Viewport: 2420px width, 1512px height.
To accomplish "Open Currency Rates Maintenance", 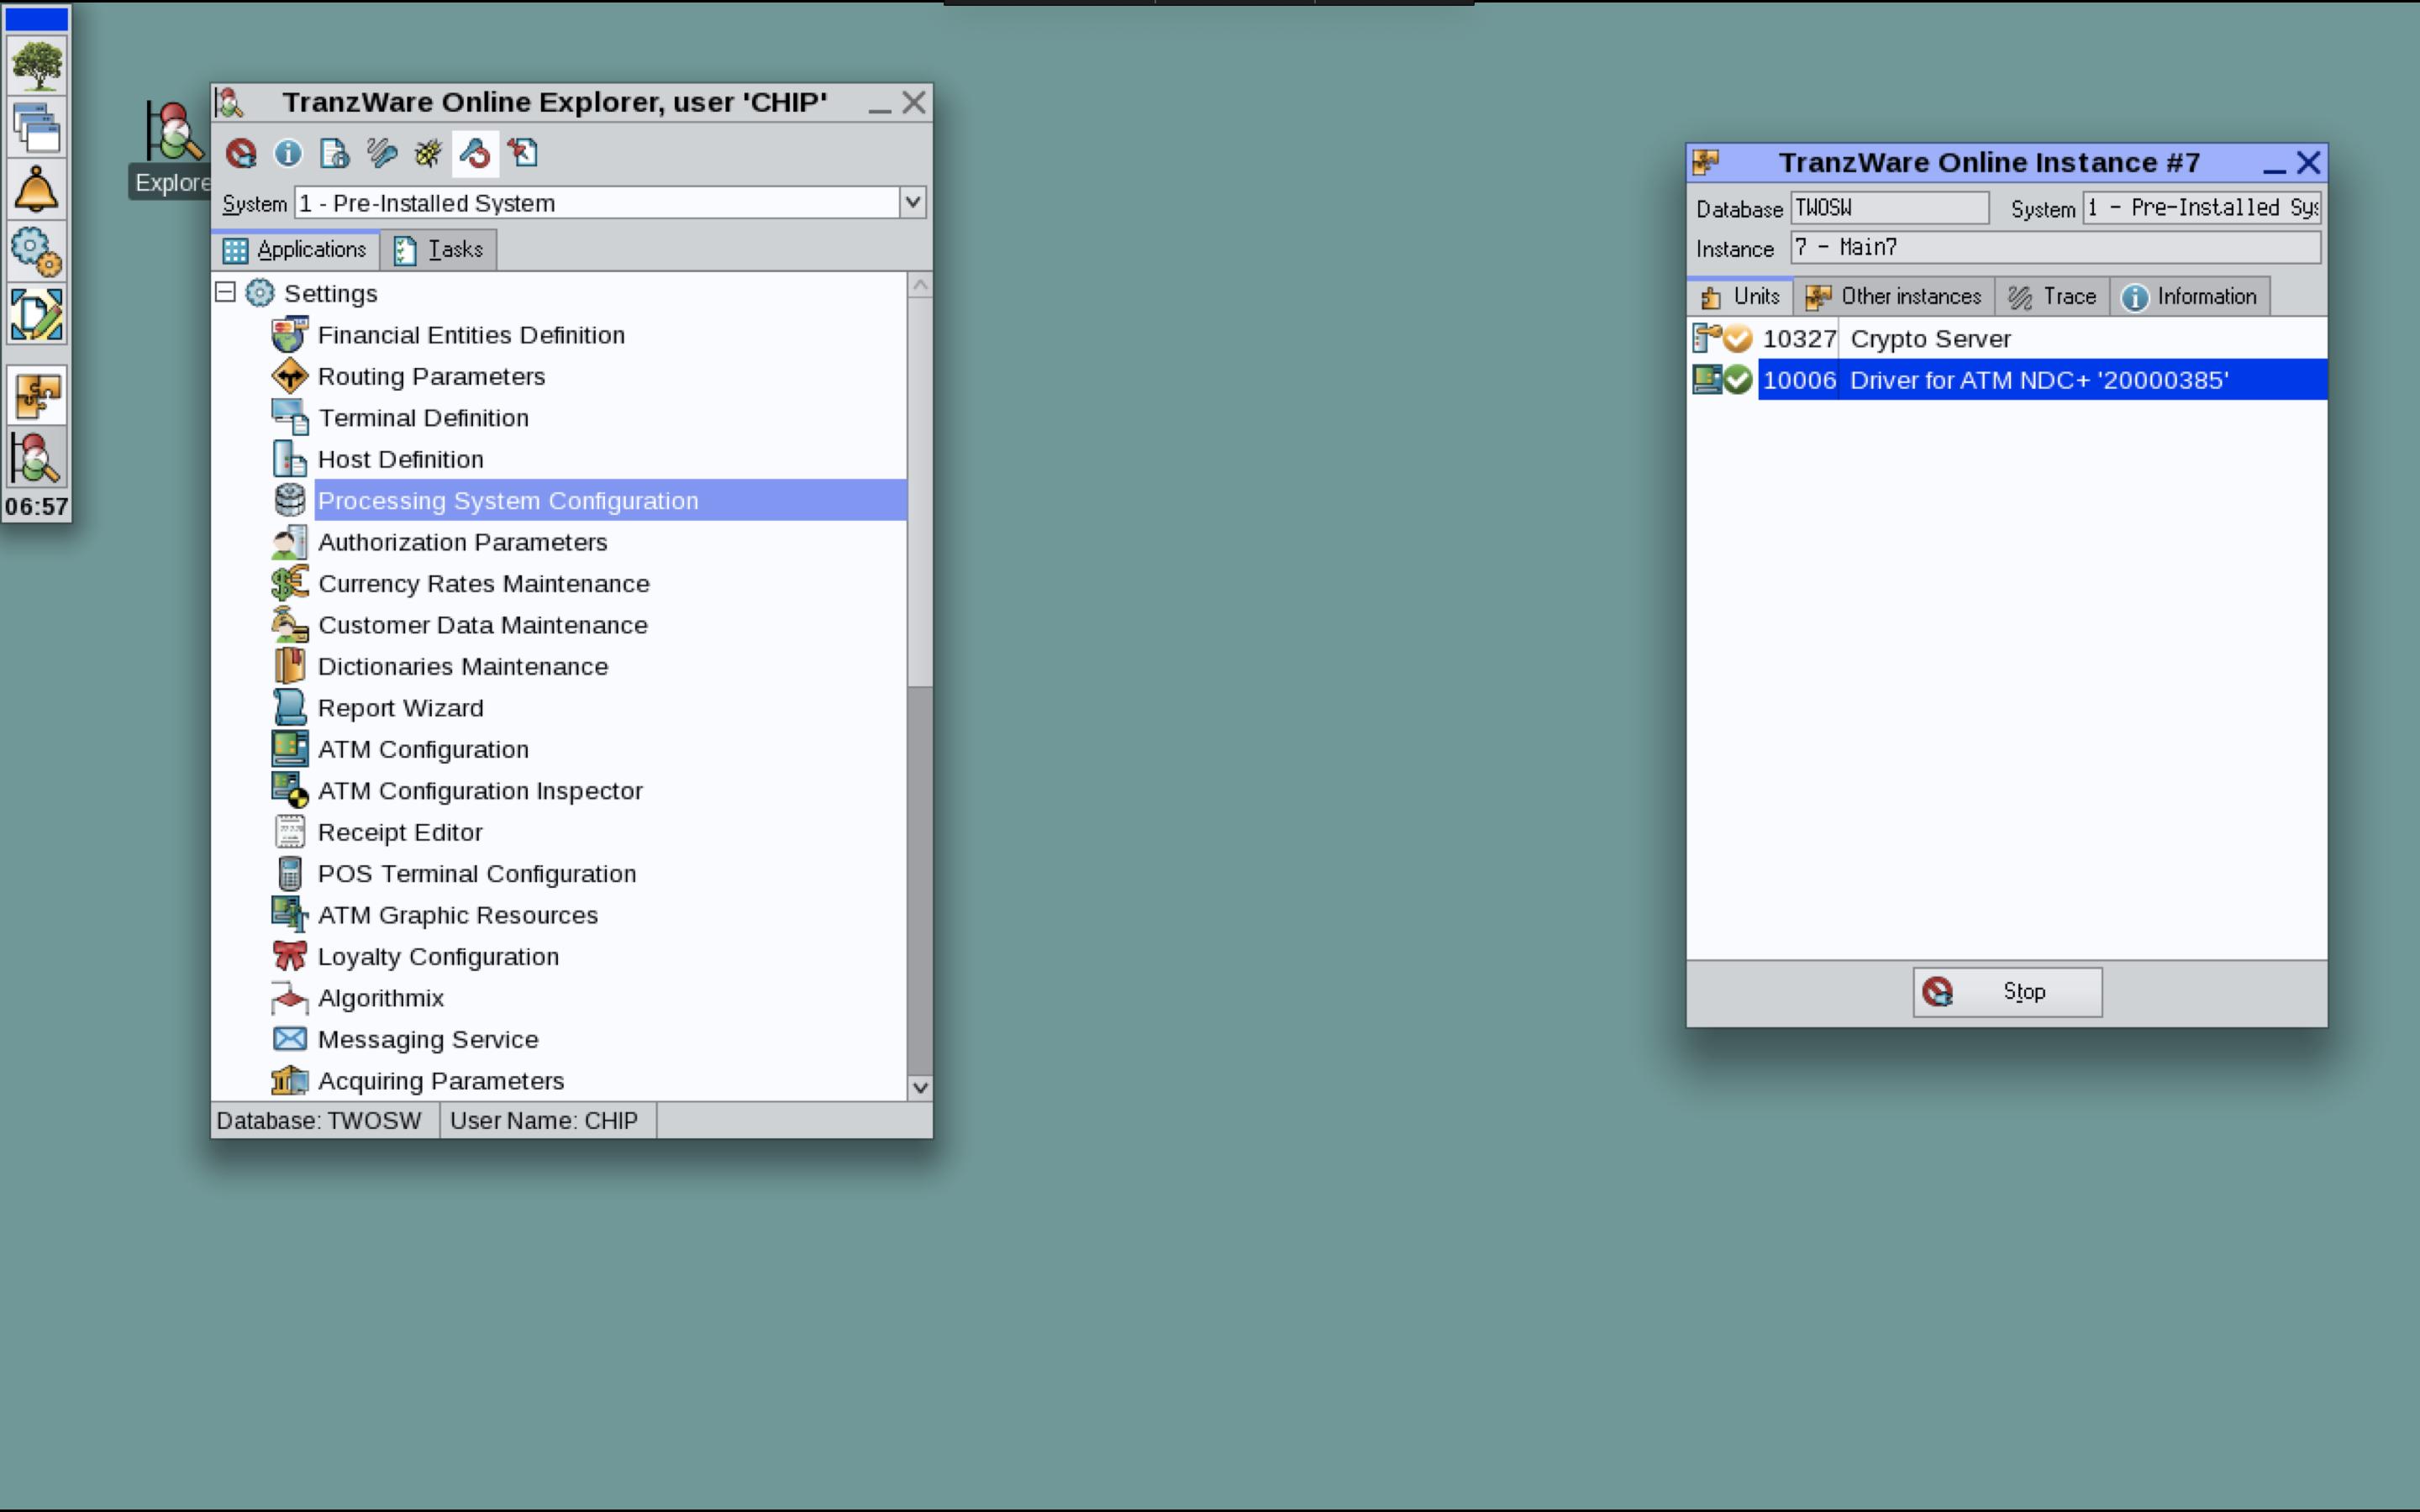I will pyautogui.click(x=484, y=583).
